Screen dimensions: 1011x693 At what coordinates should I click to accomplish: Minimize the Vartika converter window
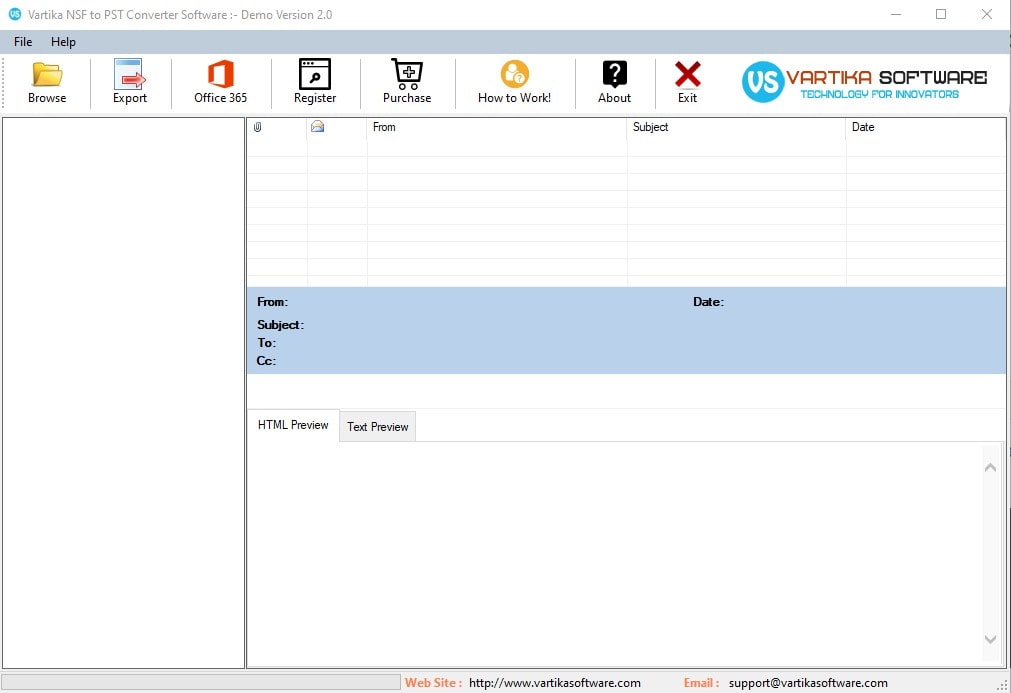(896, 14)
